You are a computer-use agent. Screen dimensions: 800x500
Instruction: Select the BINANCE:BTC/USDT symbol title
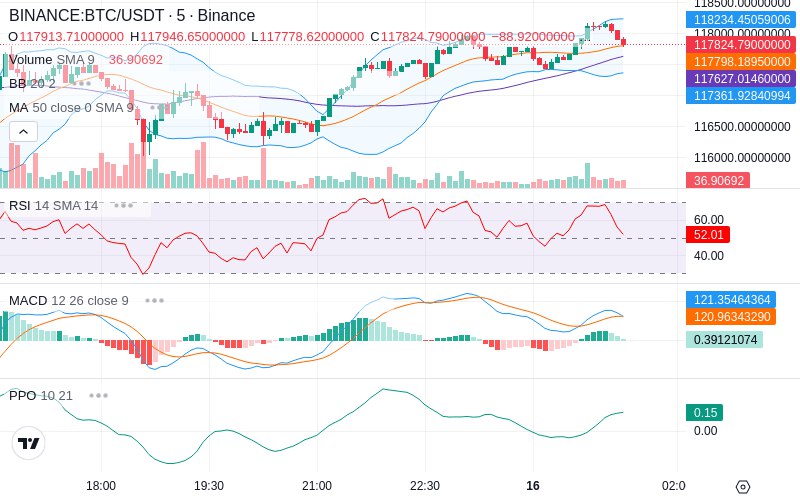coord(132,15)
